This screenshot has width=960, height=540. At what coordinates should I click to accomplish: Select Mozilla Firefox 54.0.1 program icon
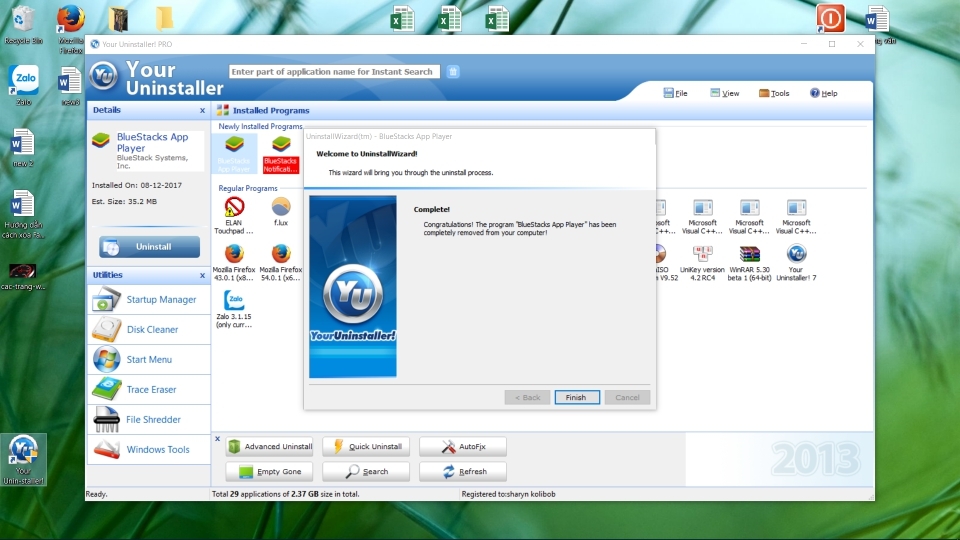point(281,263)
